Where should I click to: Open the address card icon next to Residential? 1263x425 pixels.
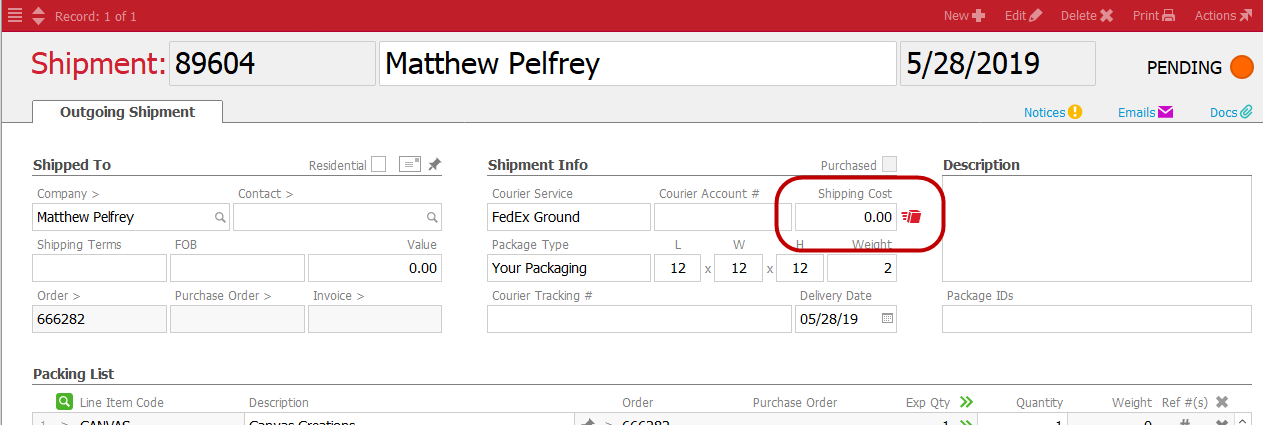click(x=409, y=165)
